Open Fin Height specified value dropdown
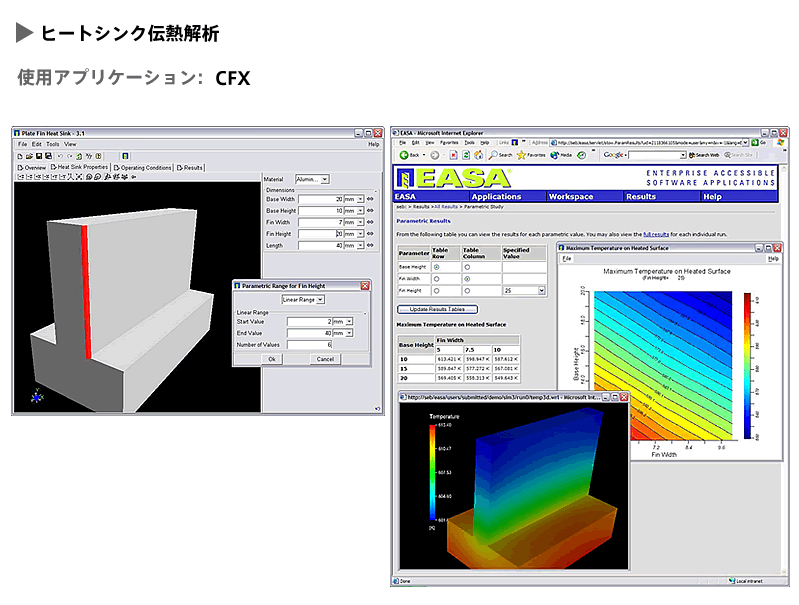The width and height of the screenshot is (799, 605). pos(541,291)
